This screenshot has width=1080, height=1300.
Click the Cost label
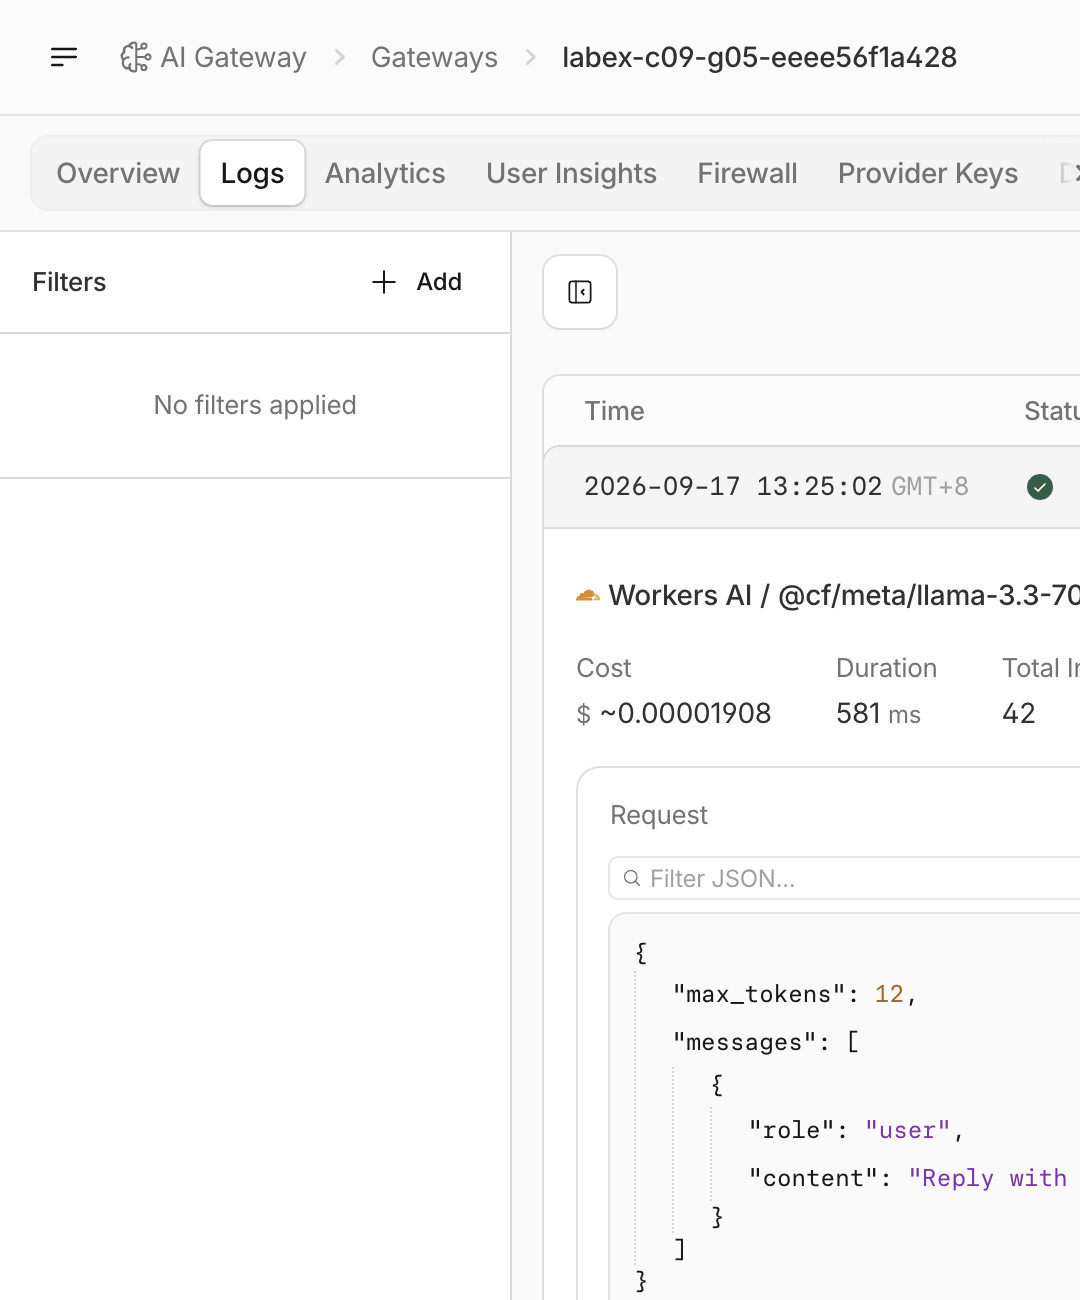[x=604, y=668]
